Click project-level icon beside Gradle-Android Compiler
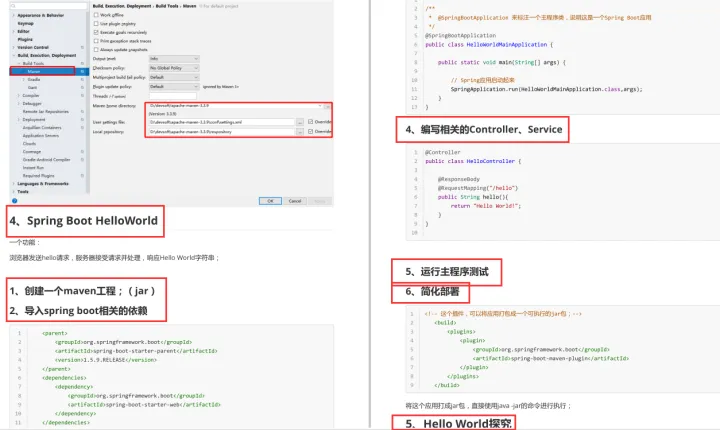720x430 pixels. 82,160
